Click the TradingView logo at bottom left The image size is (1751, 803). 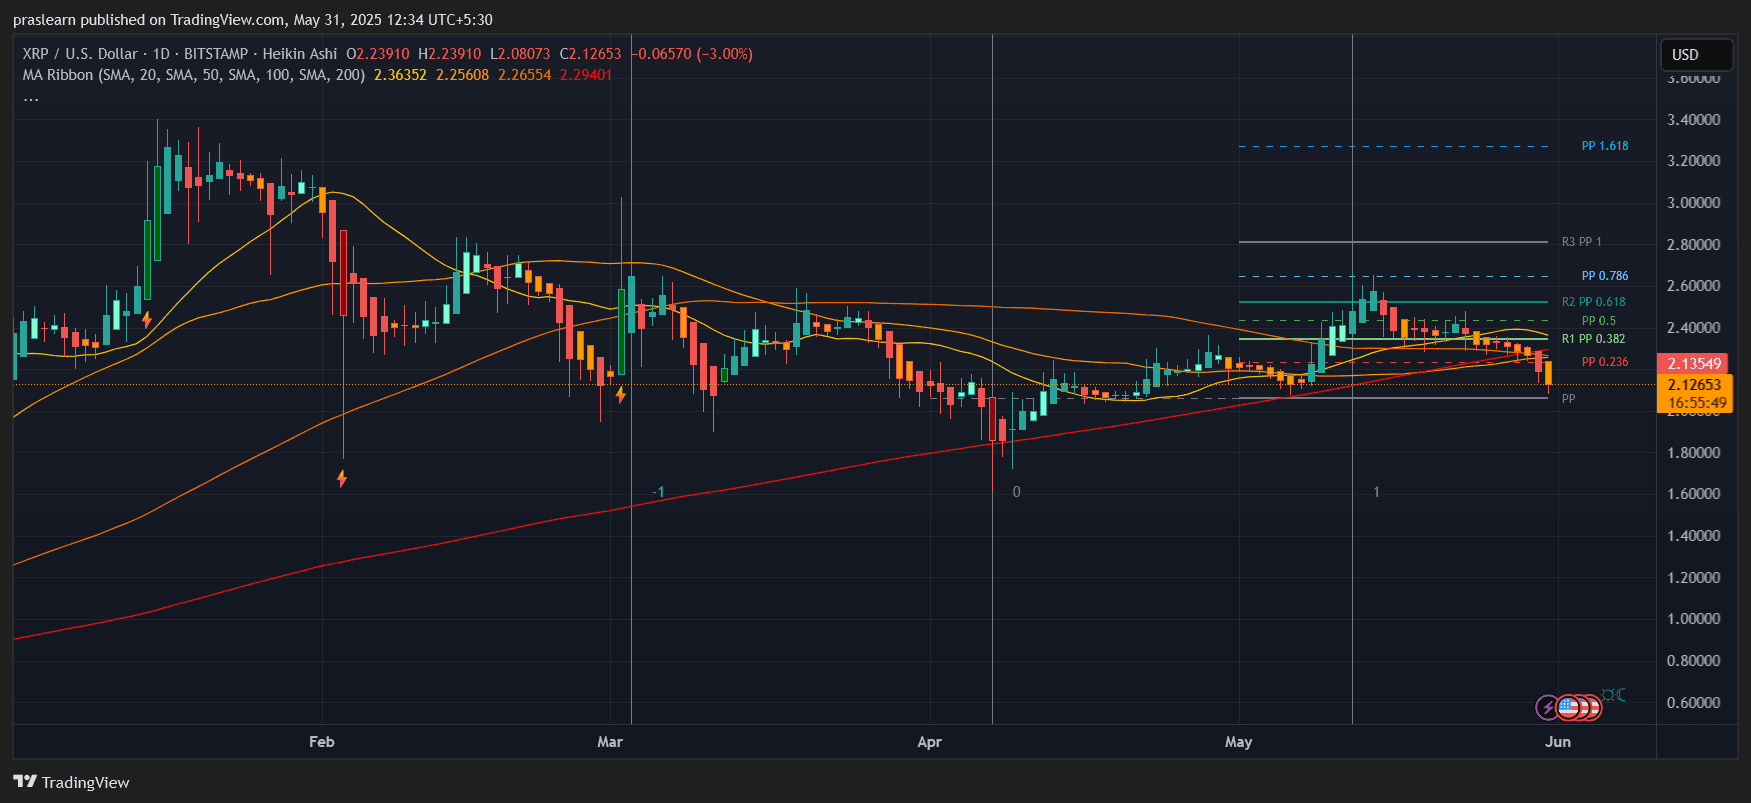coord(71,782)
